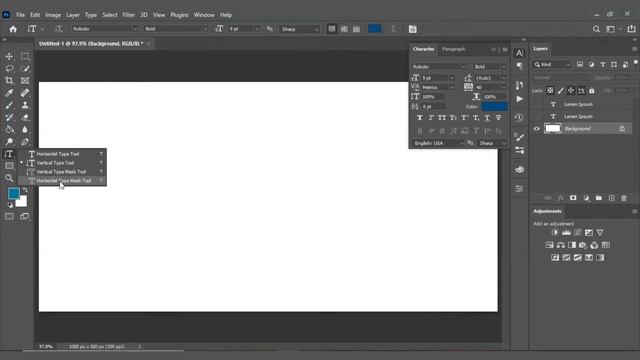The image size is (640, 360).
Task: Select the Crop tool
Action: (9, 81)
